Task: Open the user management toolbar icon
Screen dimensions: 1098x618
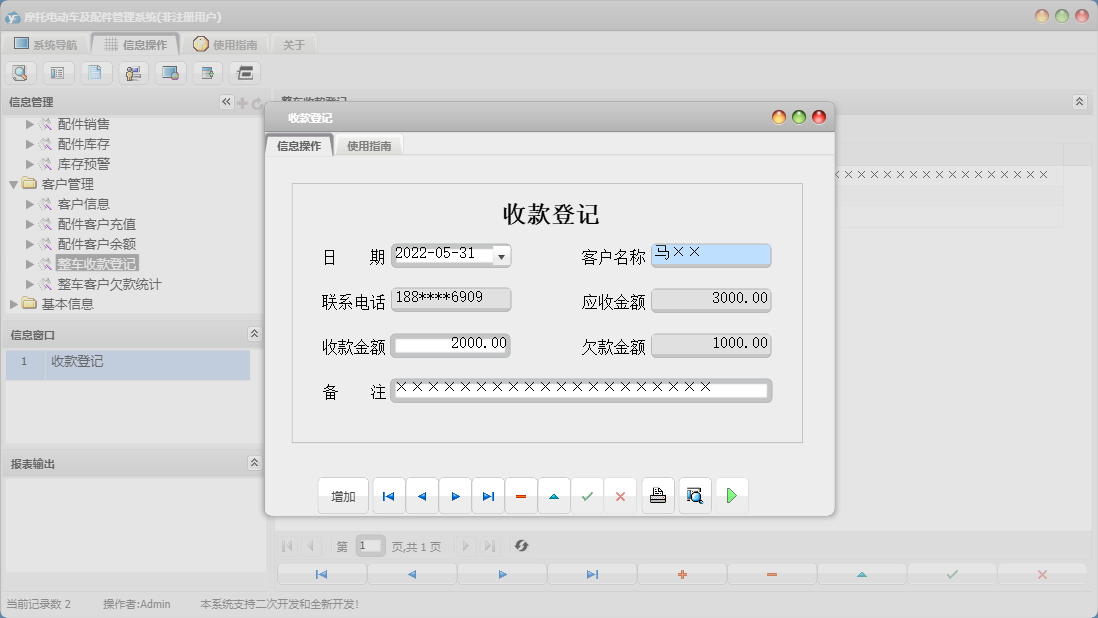Action: (131, 72)
